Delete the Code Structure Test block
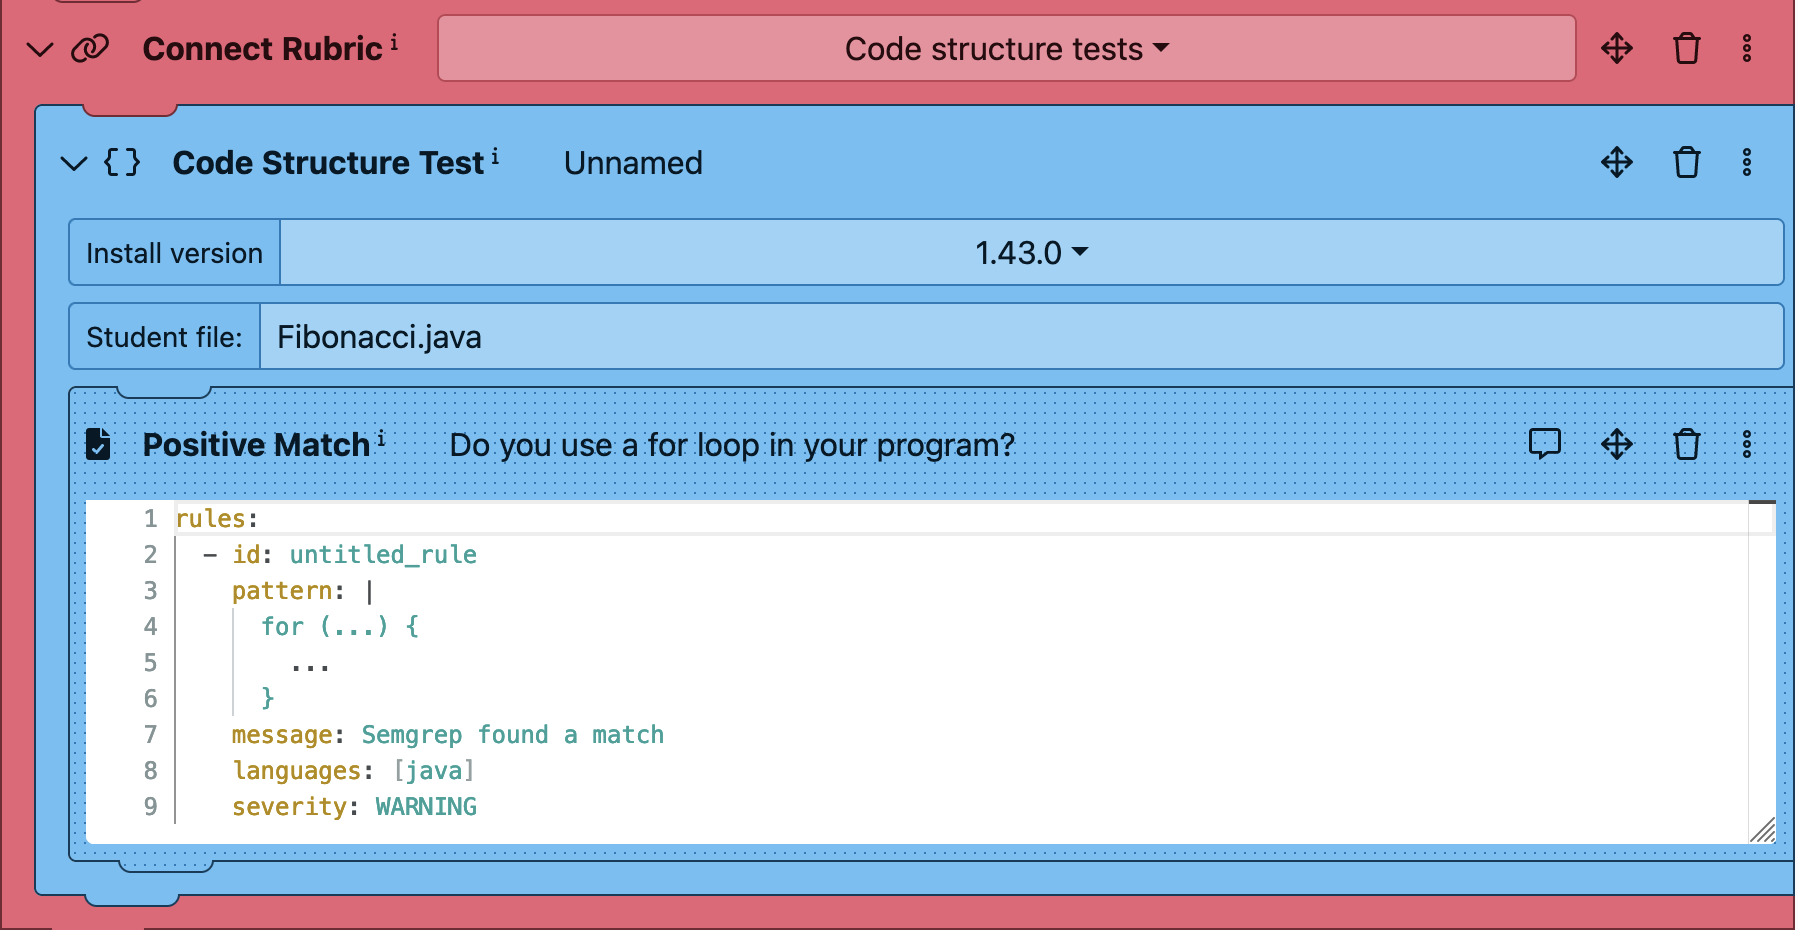1798x930 pixels. tap(1686, 162)
